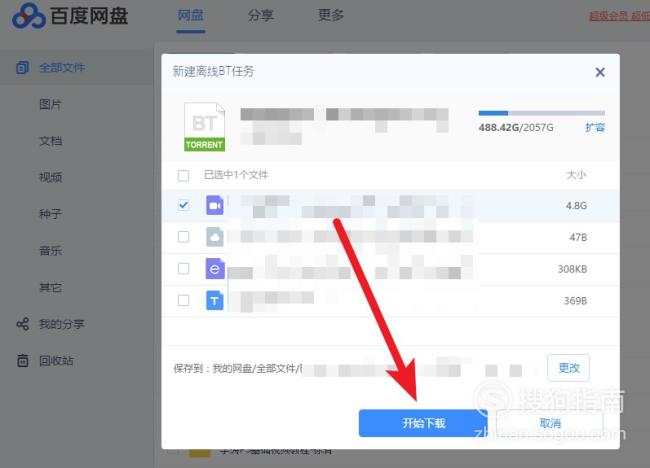
Task: Select 音乐 in the sidebar
Action: tap(50, 250)
